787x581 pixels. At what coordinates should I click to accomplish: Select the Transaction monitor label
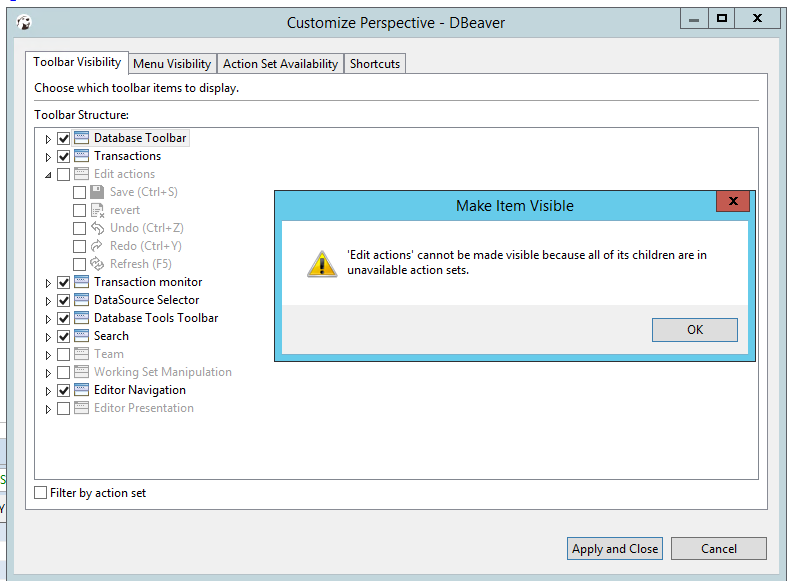point(148,282)
